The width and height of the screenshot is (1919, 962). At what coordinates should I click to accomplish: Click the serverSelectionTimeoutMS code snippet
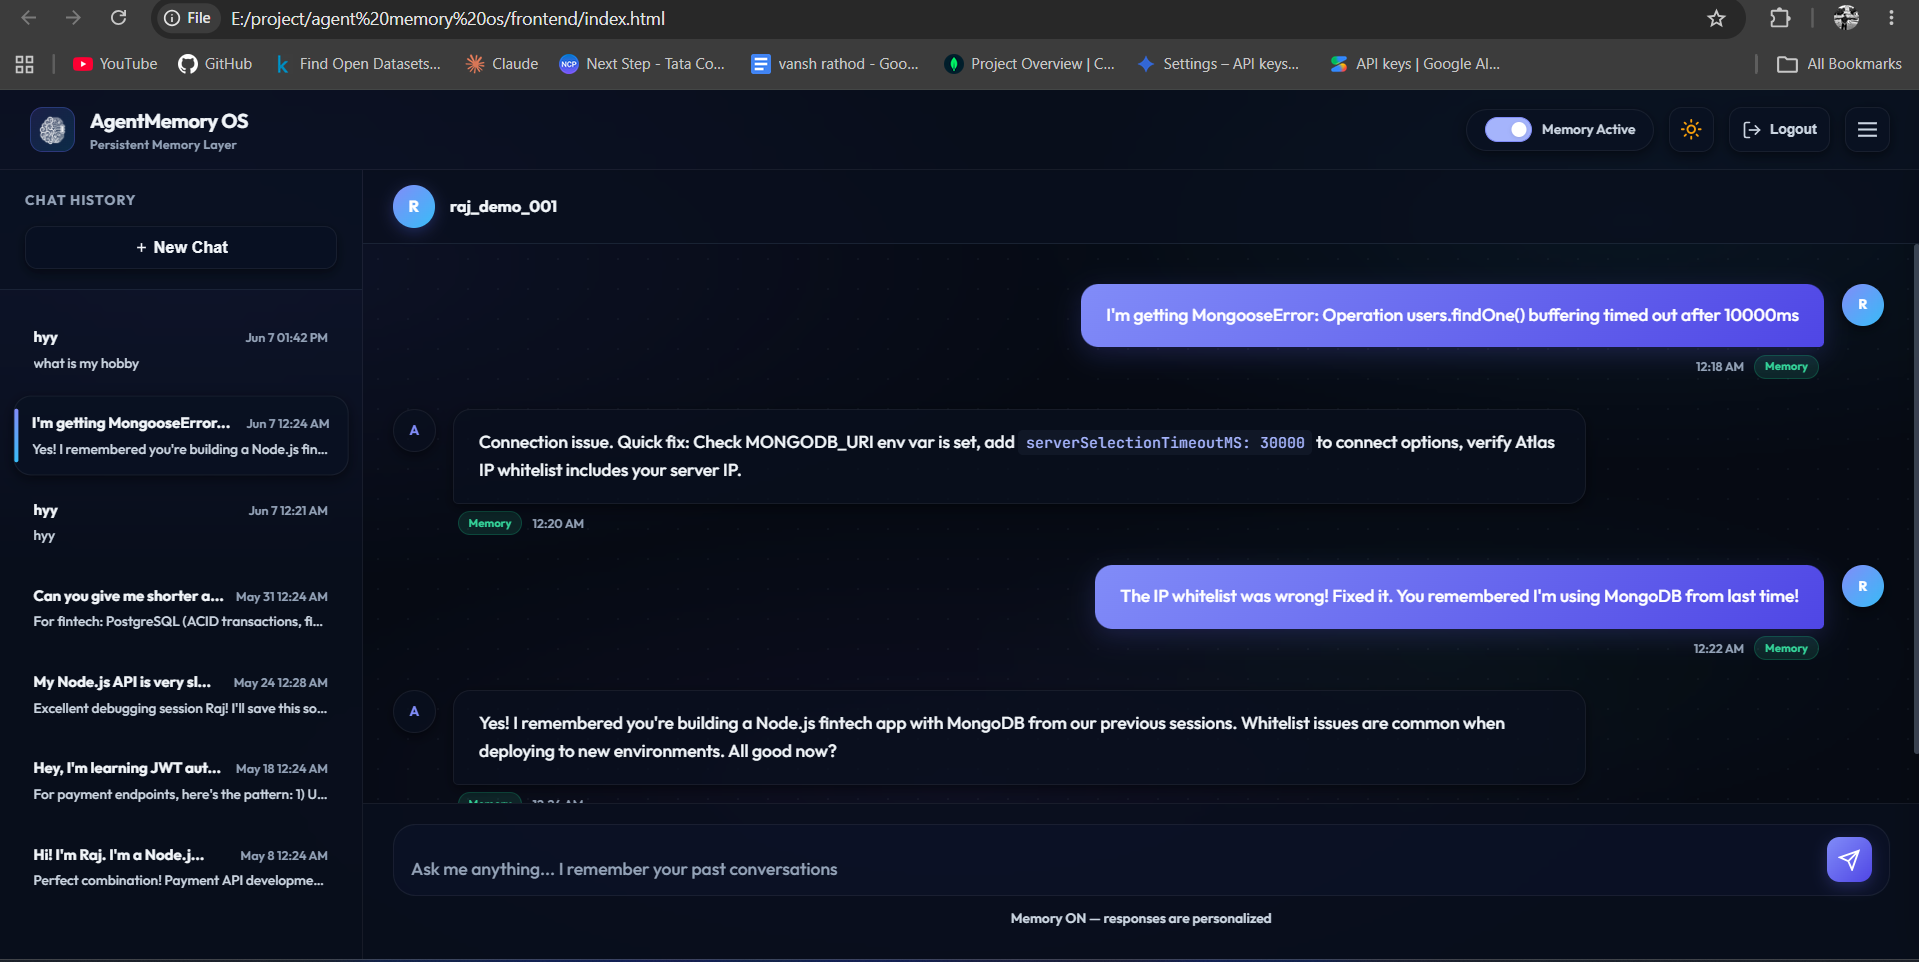(1165, 443)
